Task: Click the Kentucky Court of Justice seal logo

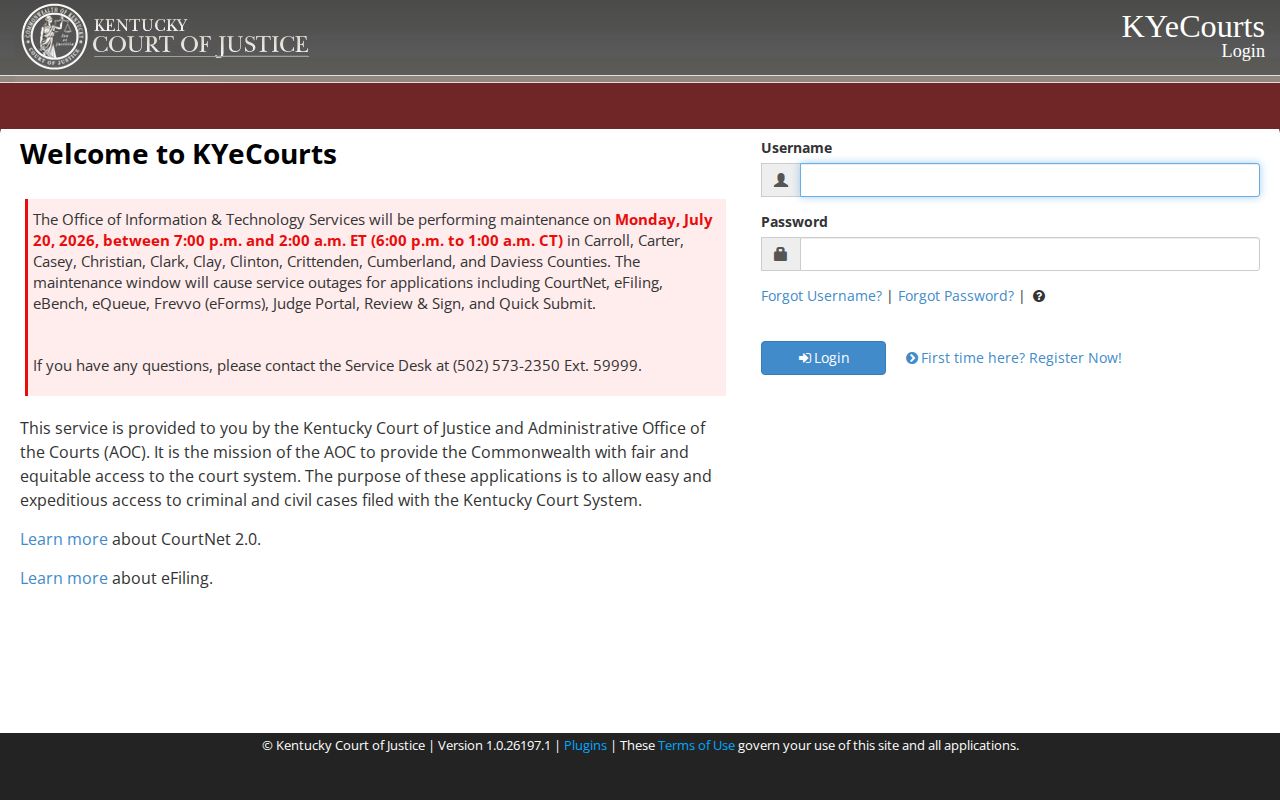Action: click(54, 37)
